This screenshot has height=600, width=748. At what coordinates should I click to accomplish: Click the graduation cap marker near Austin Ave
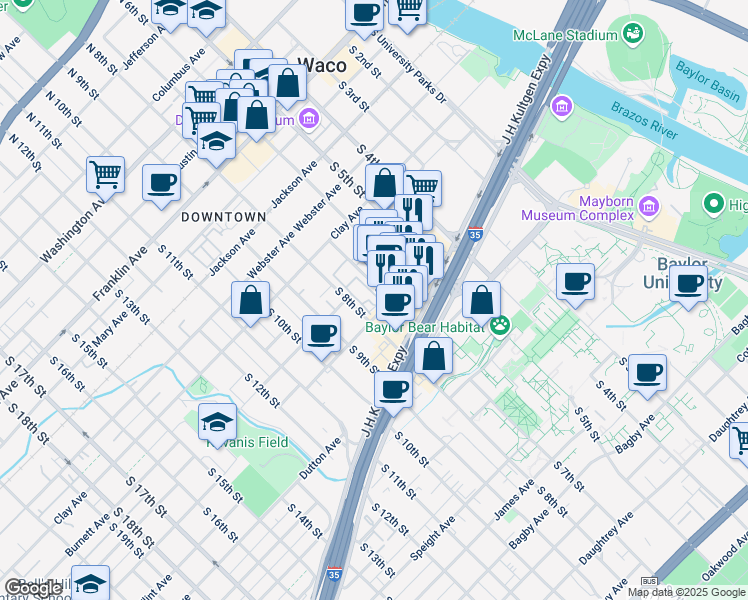tap(217, 144)
